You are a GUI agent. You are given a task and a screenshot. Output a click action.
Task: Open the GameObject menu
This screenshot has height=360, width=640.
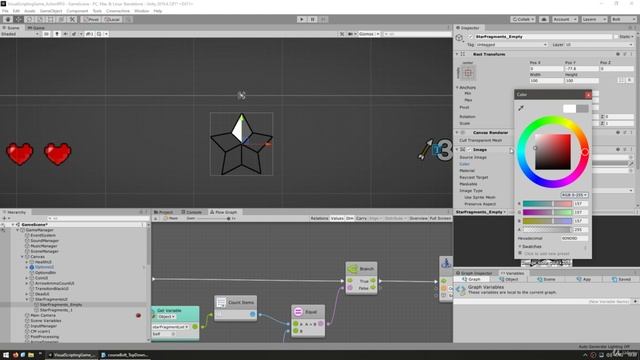pyautogui.click(x=51, y=11)
